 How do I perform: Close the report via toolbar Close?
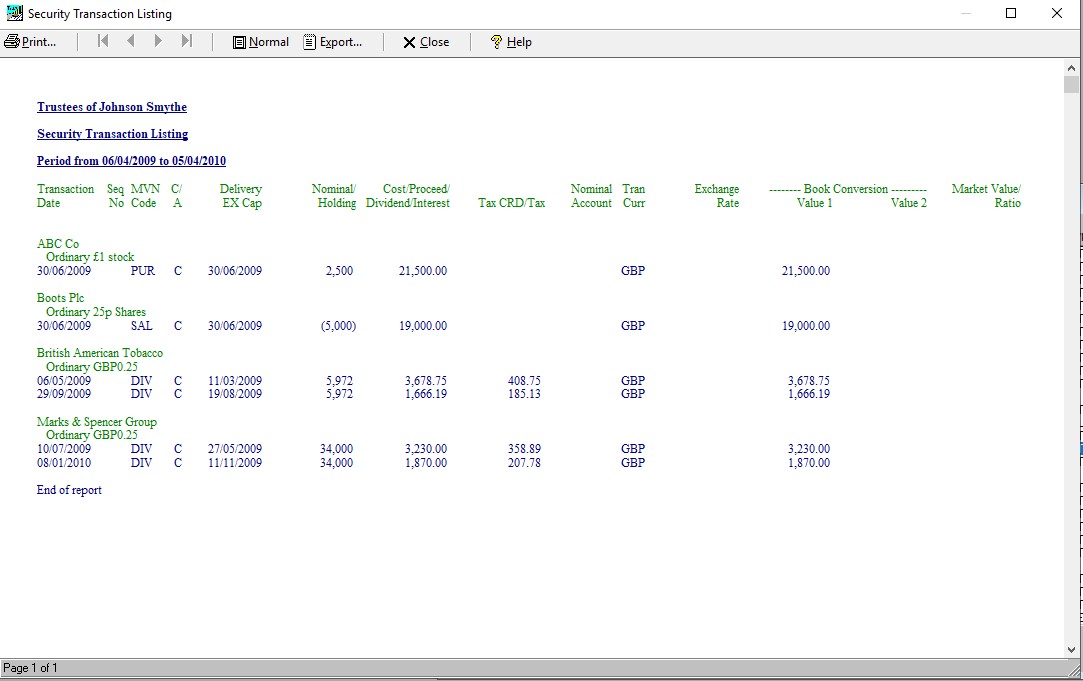point(426,42)
